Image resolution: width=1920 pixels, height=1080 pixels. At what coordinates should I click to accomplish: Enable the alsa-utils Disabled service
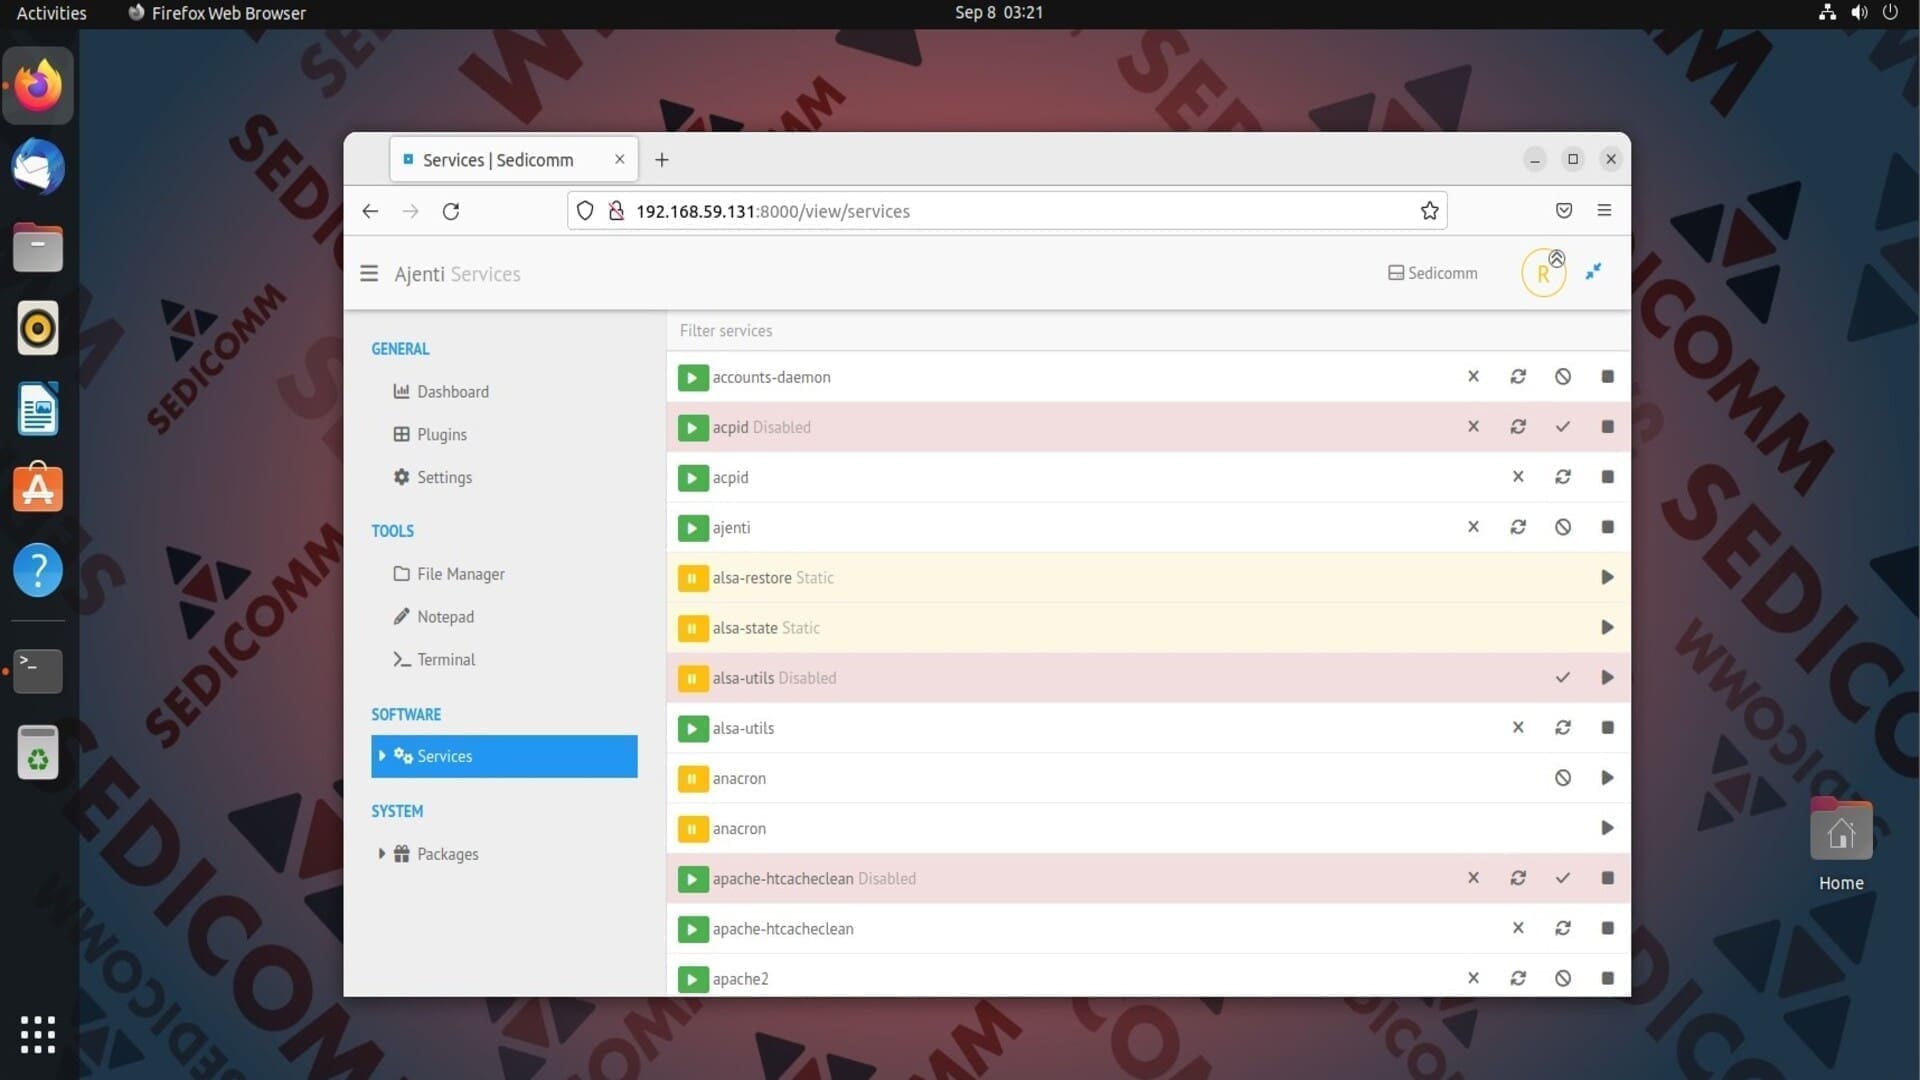[1562, 678]
